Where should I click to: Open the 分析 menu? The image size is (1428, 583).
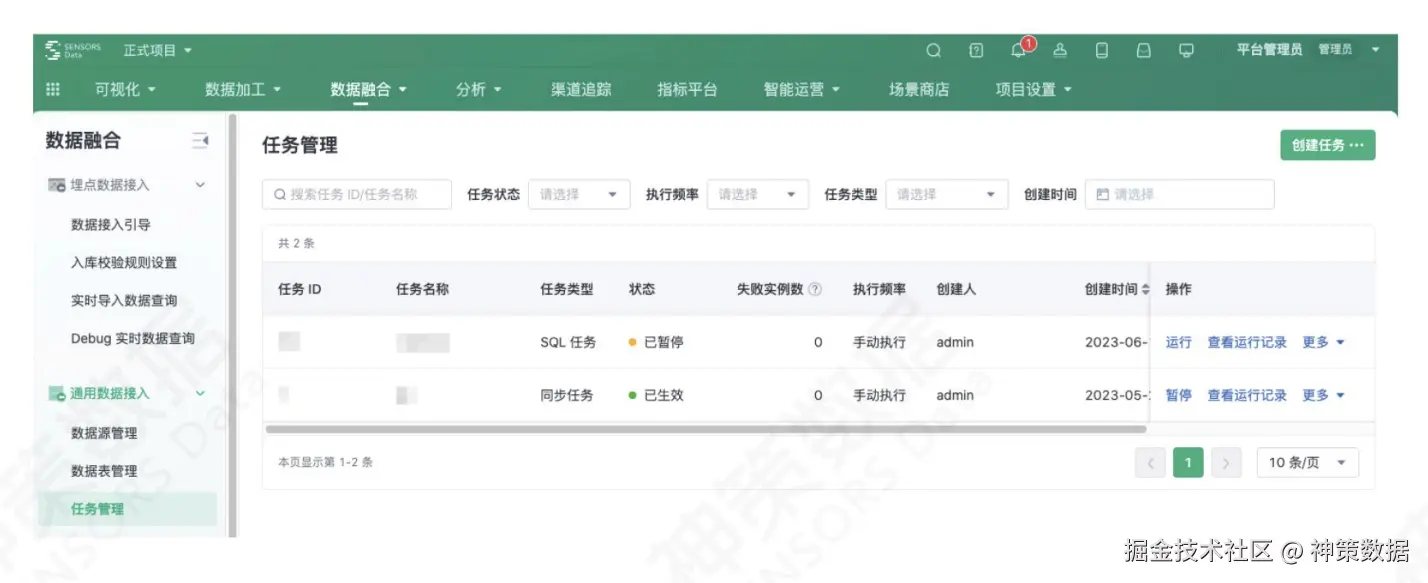click(478, 89)
